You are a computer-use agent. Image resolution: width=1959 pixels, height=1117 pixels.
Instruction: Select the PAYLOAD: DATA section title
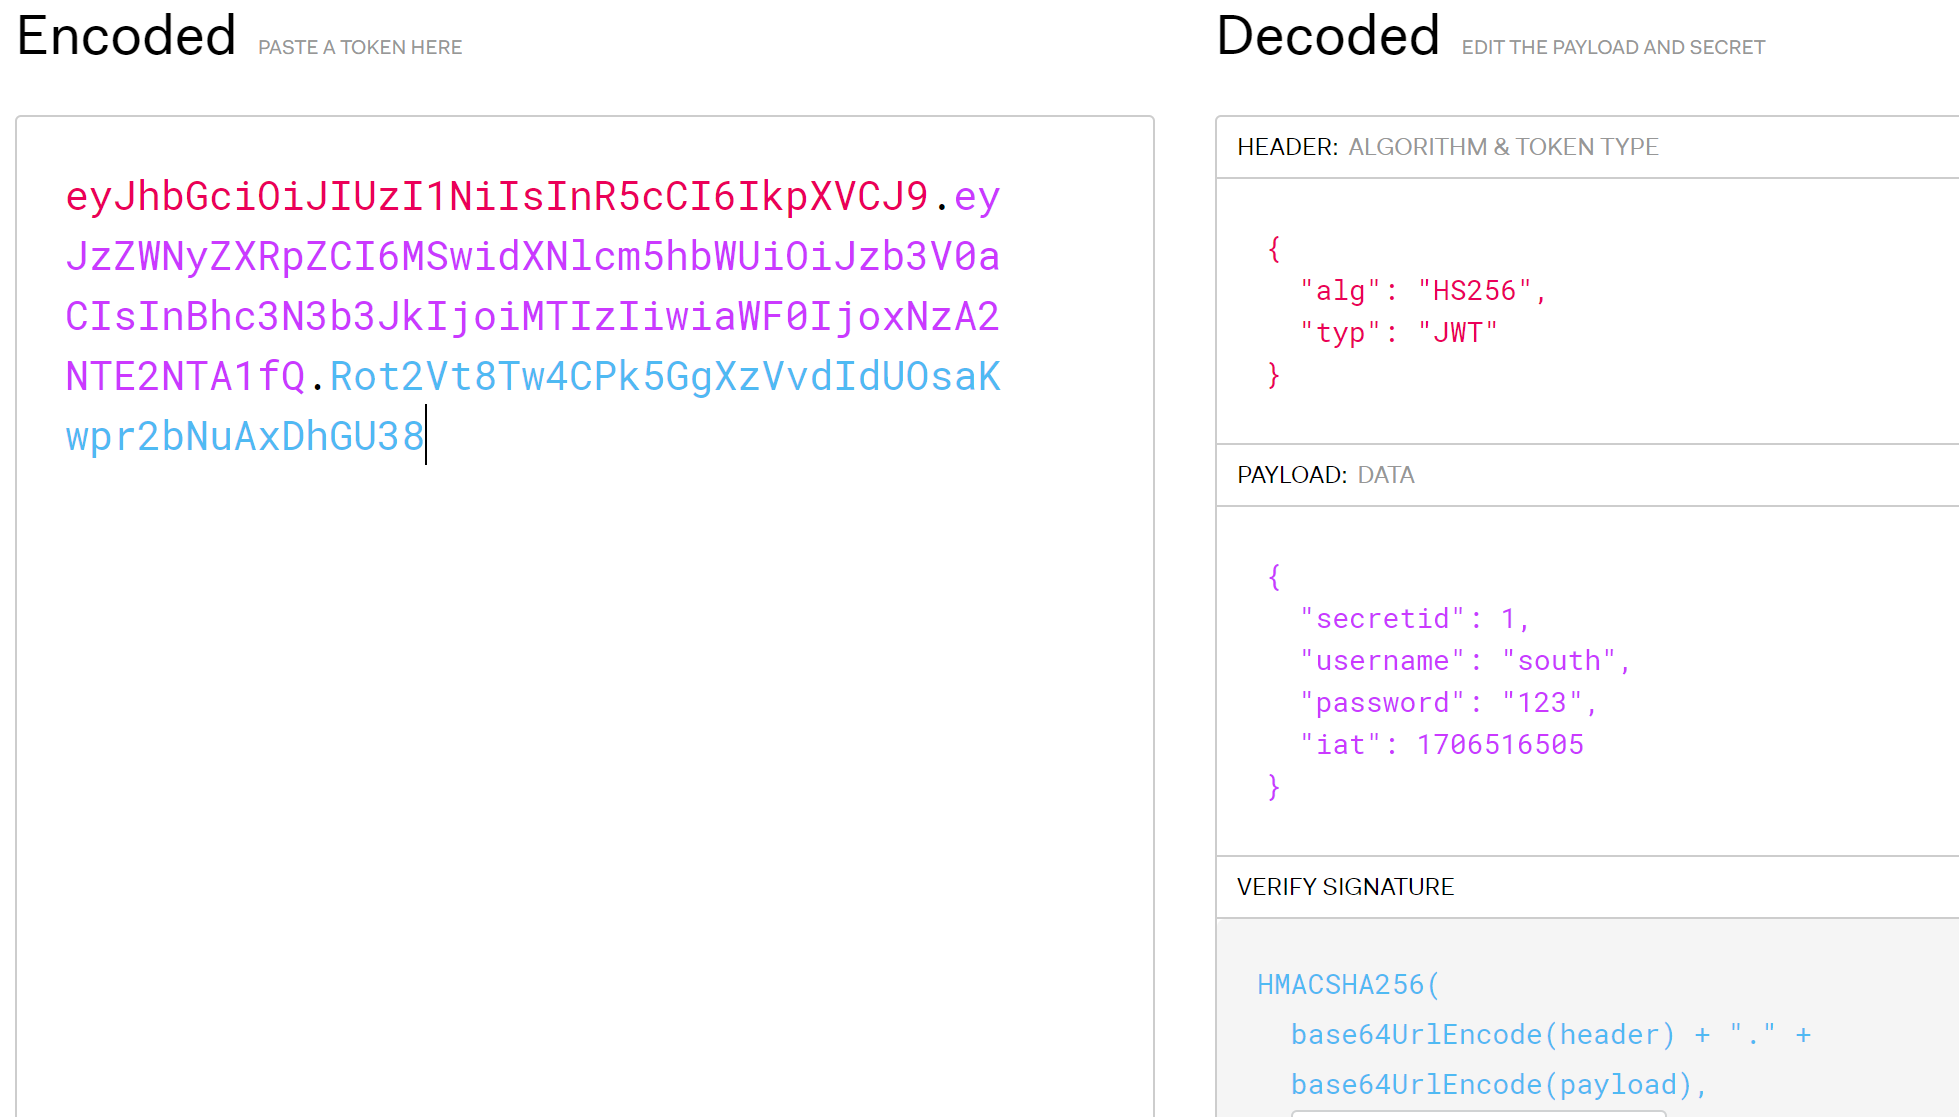coord(1325,475)
